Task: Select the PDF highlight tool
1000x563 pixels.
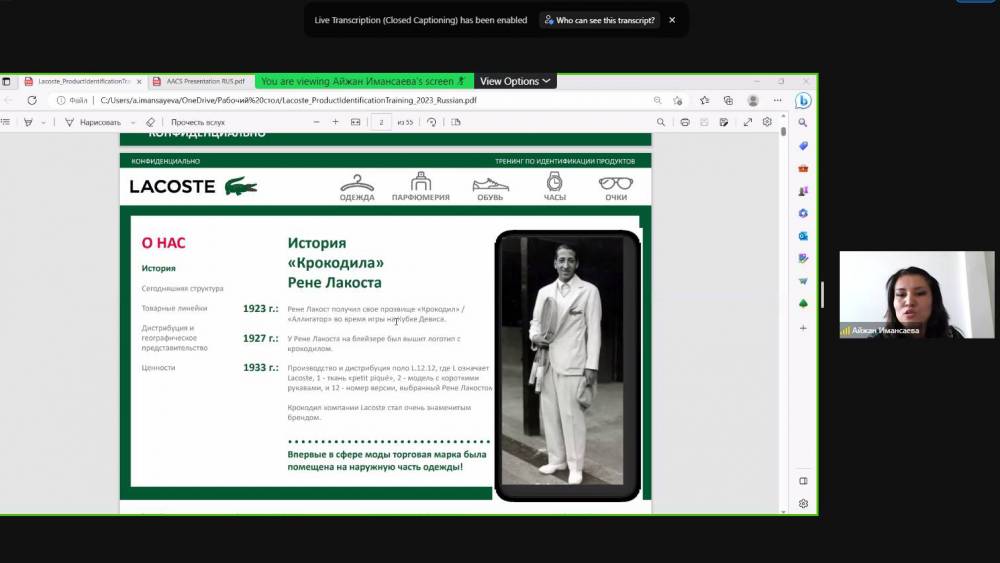Action: (28, 122)
